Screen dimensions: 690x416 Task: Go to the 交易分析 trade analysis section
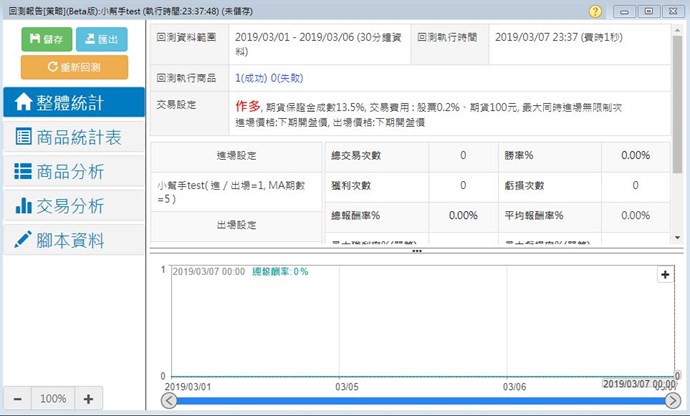click(x=66, y=206)
